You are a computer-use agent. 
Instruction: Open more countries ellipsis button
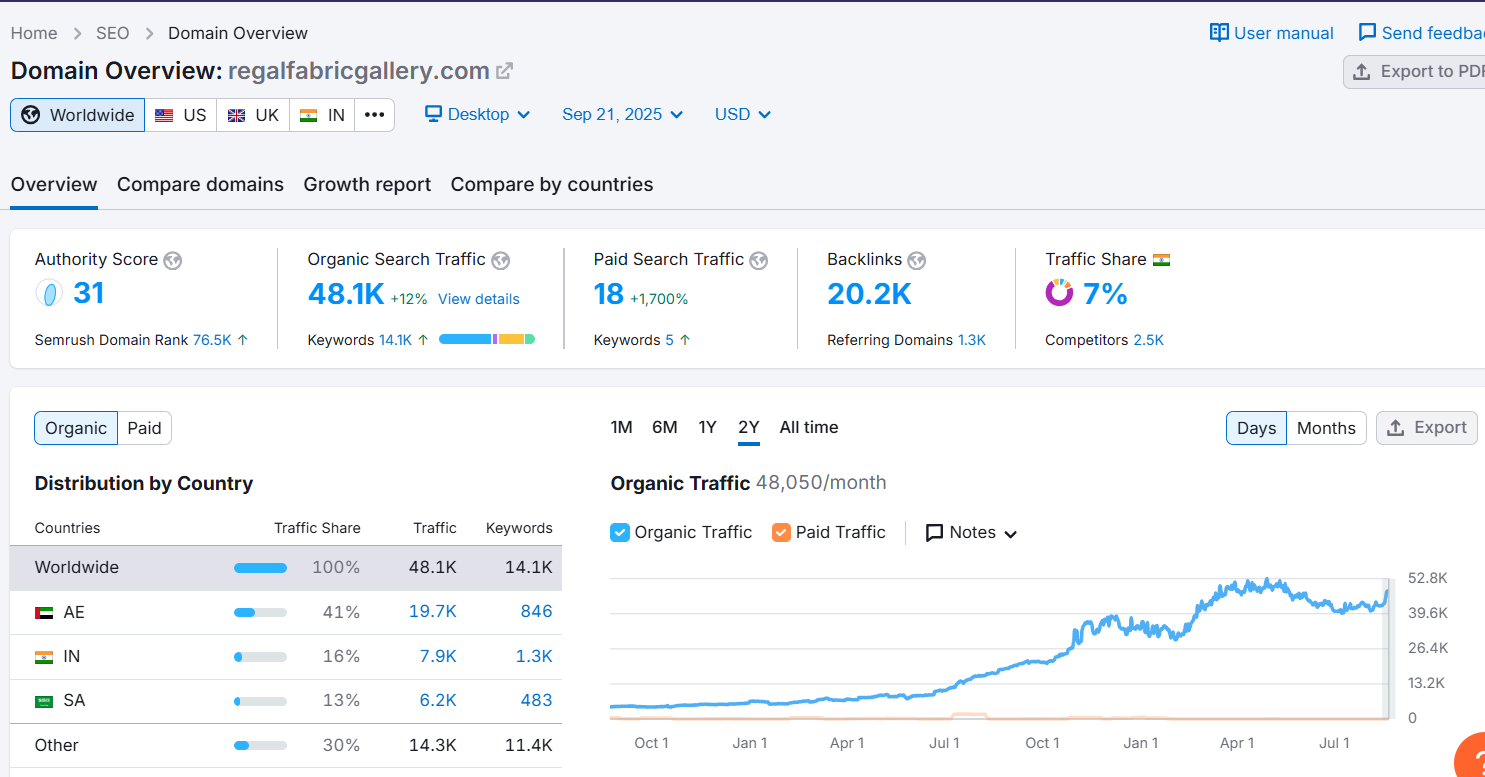pyautogui.click(x=374, y=115)
